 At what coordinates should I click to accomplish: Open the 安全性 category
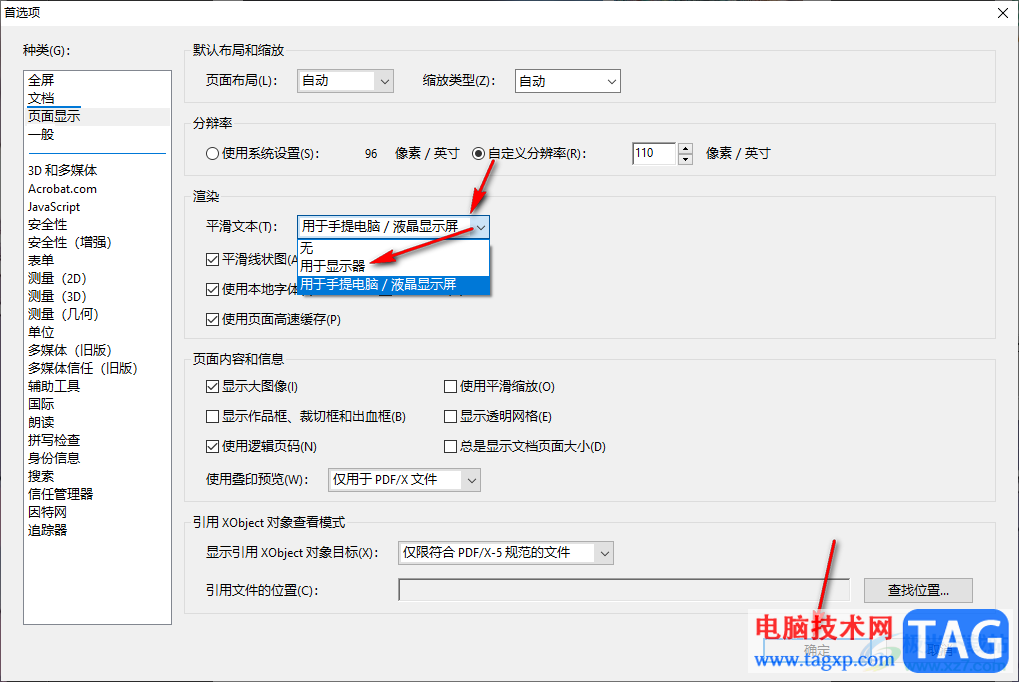47,224
